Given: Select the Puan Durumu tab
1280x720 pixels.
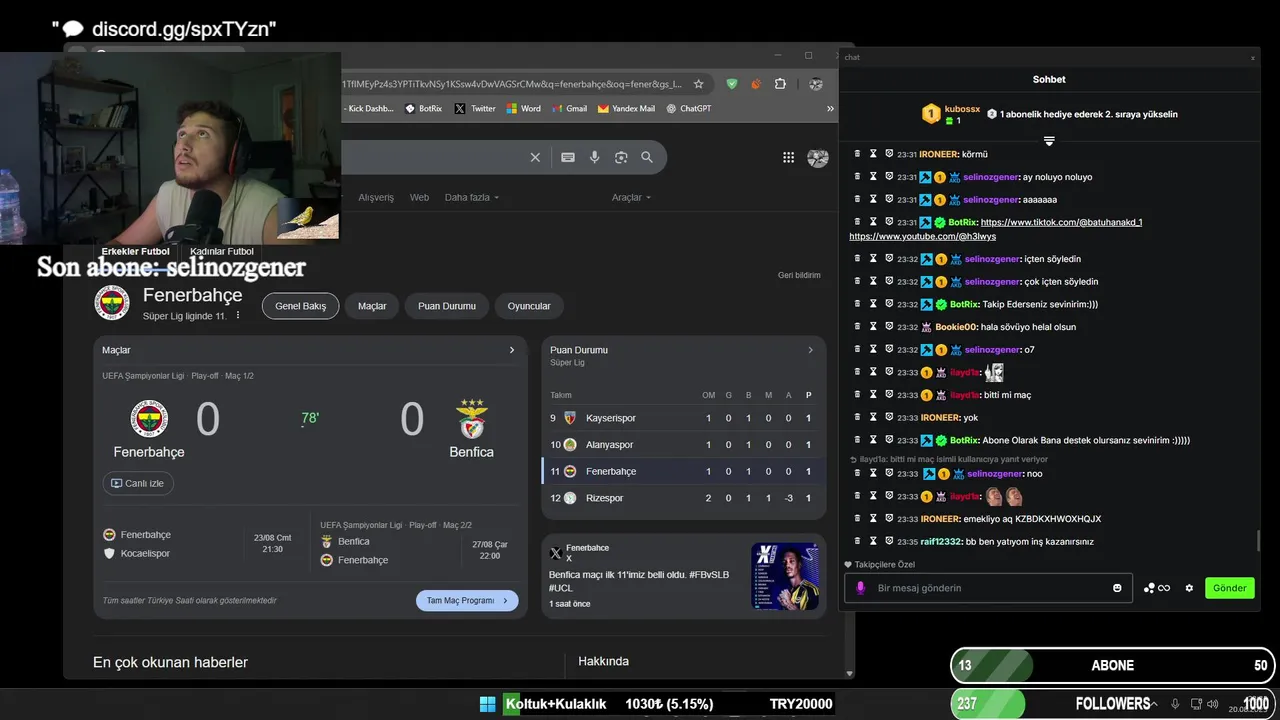Looking at the screenshot, I should (x=447, y=306).
